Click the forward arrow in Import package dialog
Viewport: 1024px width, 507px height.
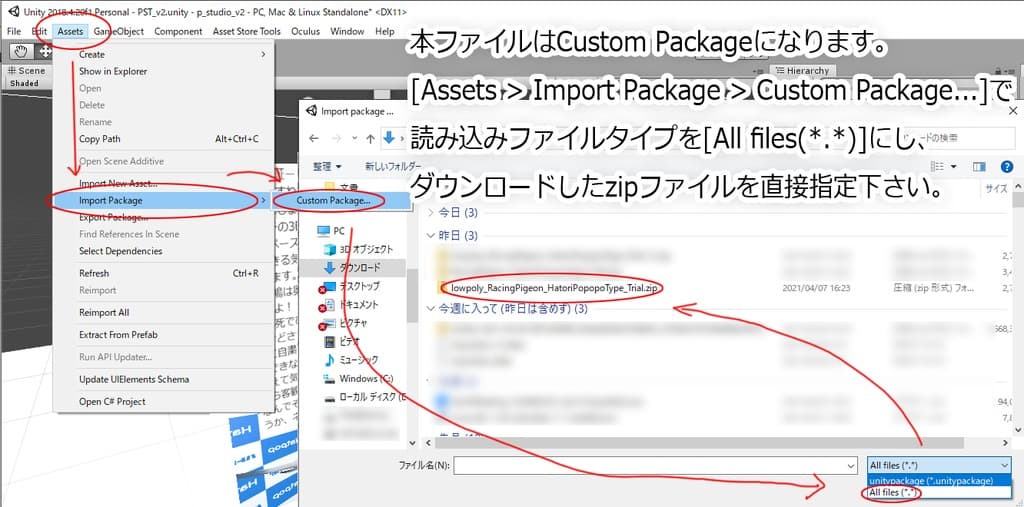pyautogui.click(x=336, y=138)
